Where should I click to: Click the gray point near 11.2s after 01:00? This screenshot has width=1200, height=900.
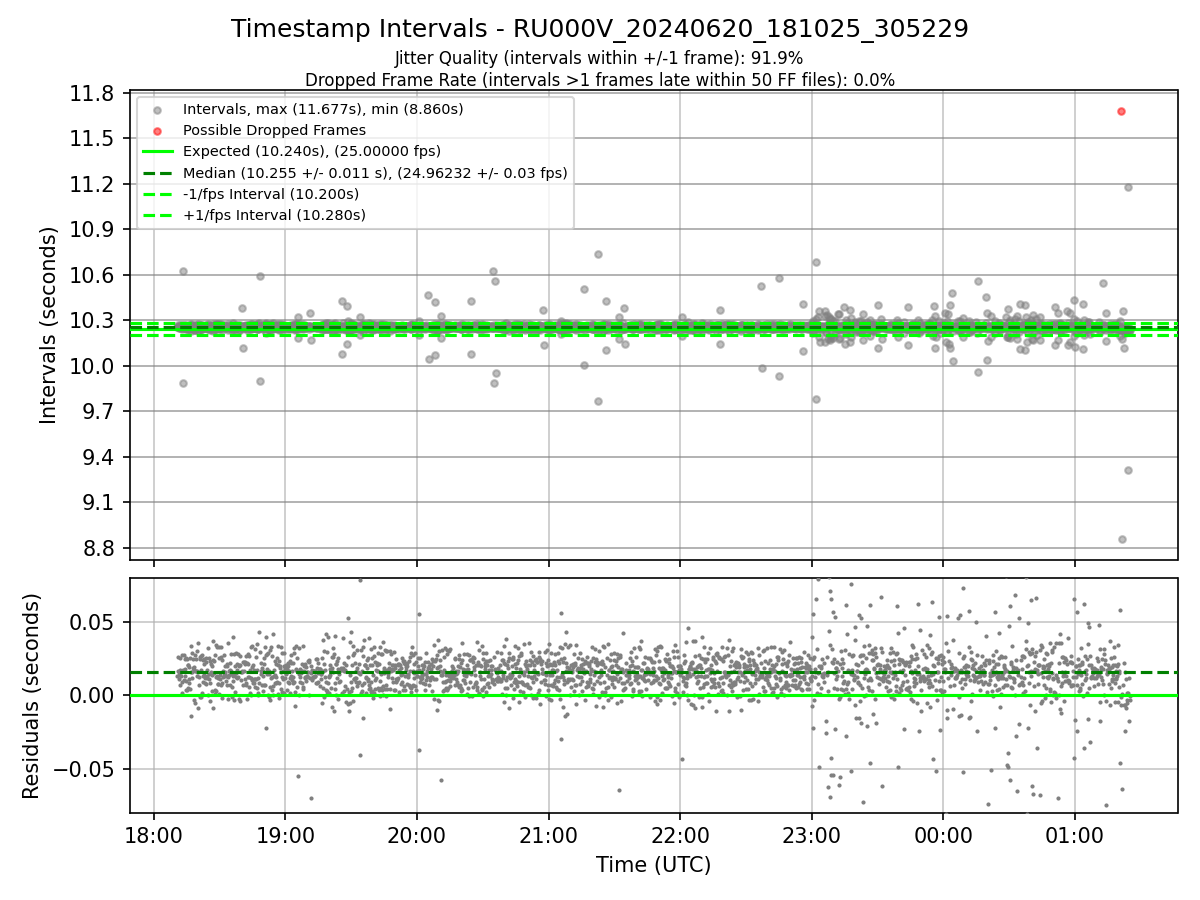coord(1128,187)
